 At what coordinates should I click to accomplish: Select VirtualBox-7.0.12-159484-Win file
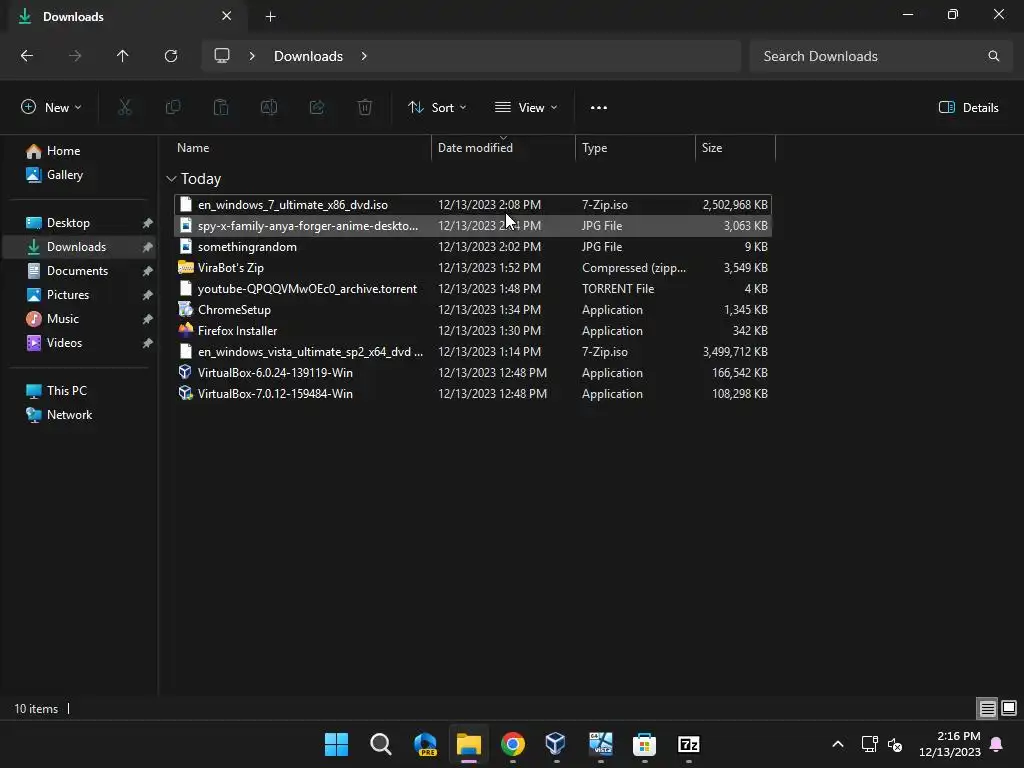[x=473, y=394]
